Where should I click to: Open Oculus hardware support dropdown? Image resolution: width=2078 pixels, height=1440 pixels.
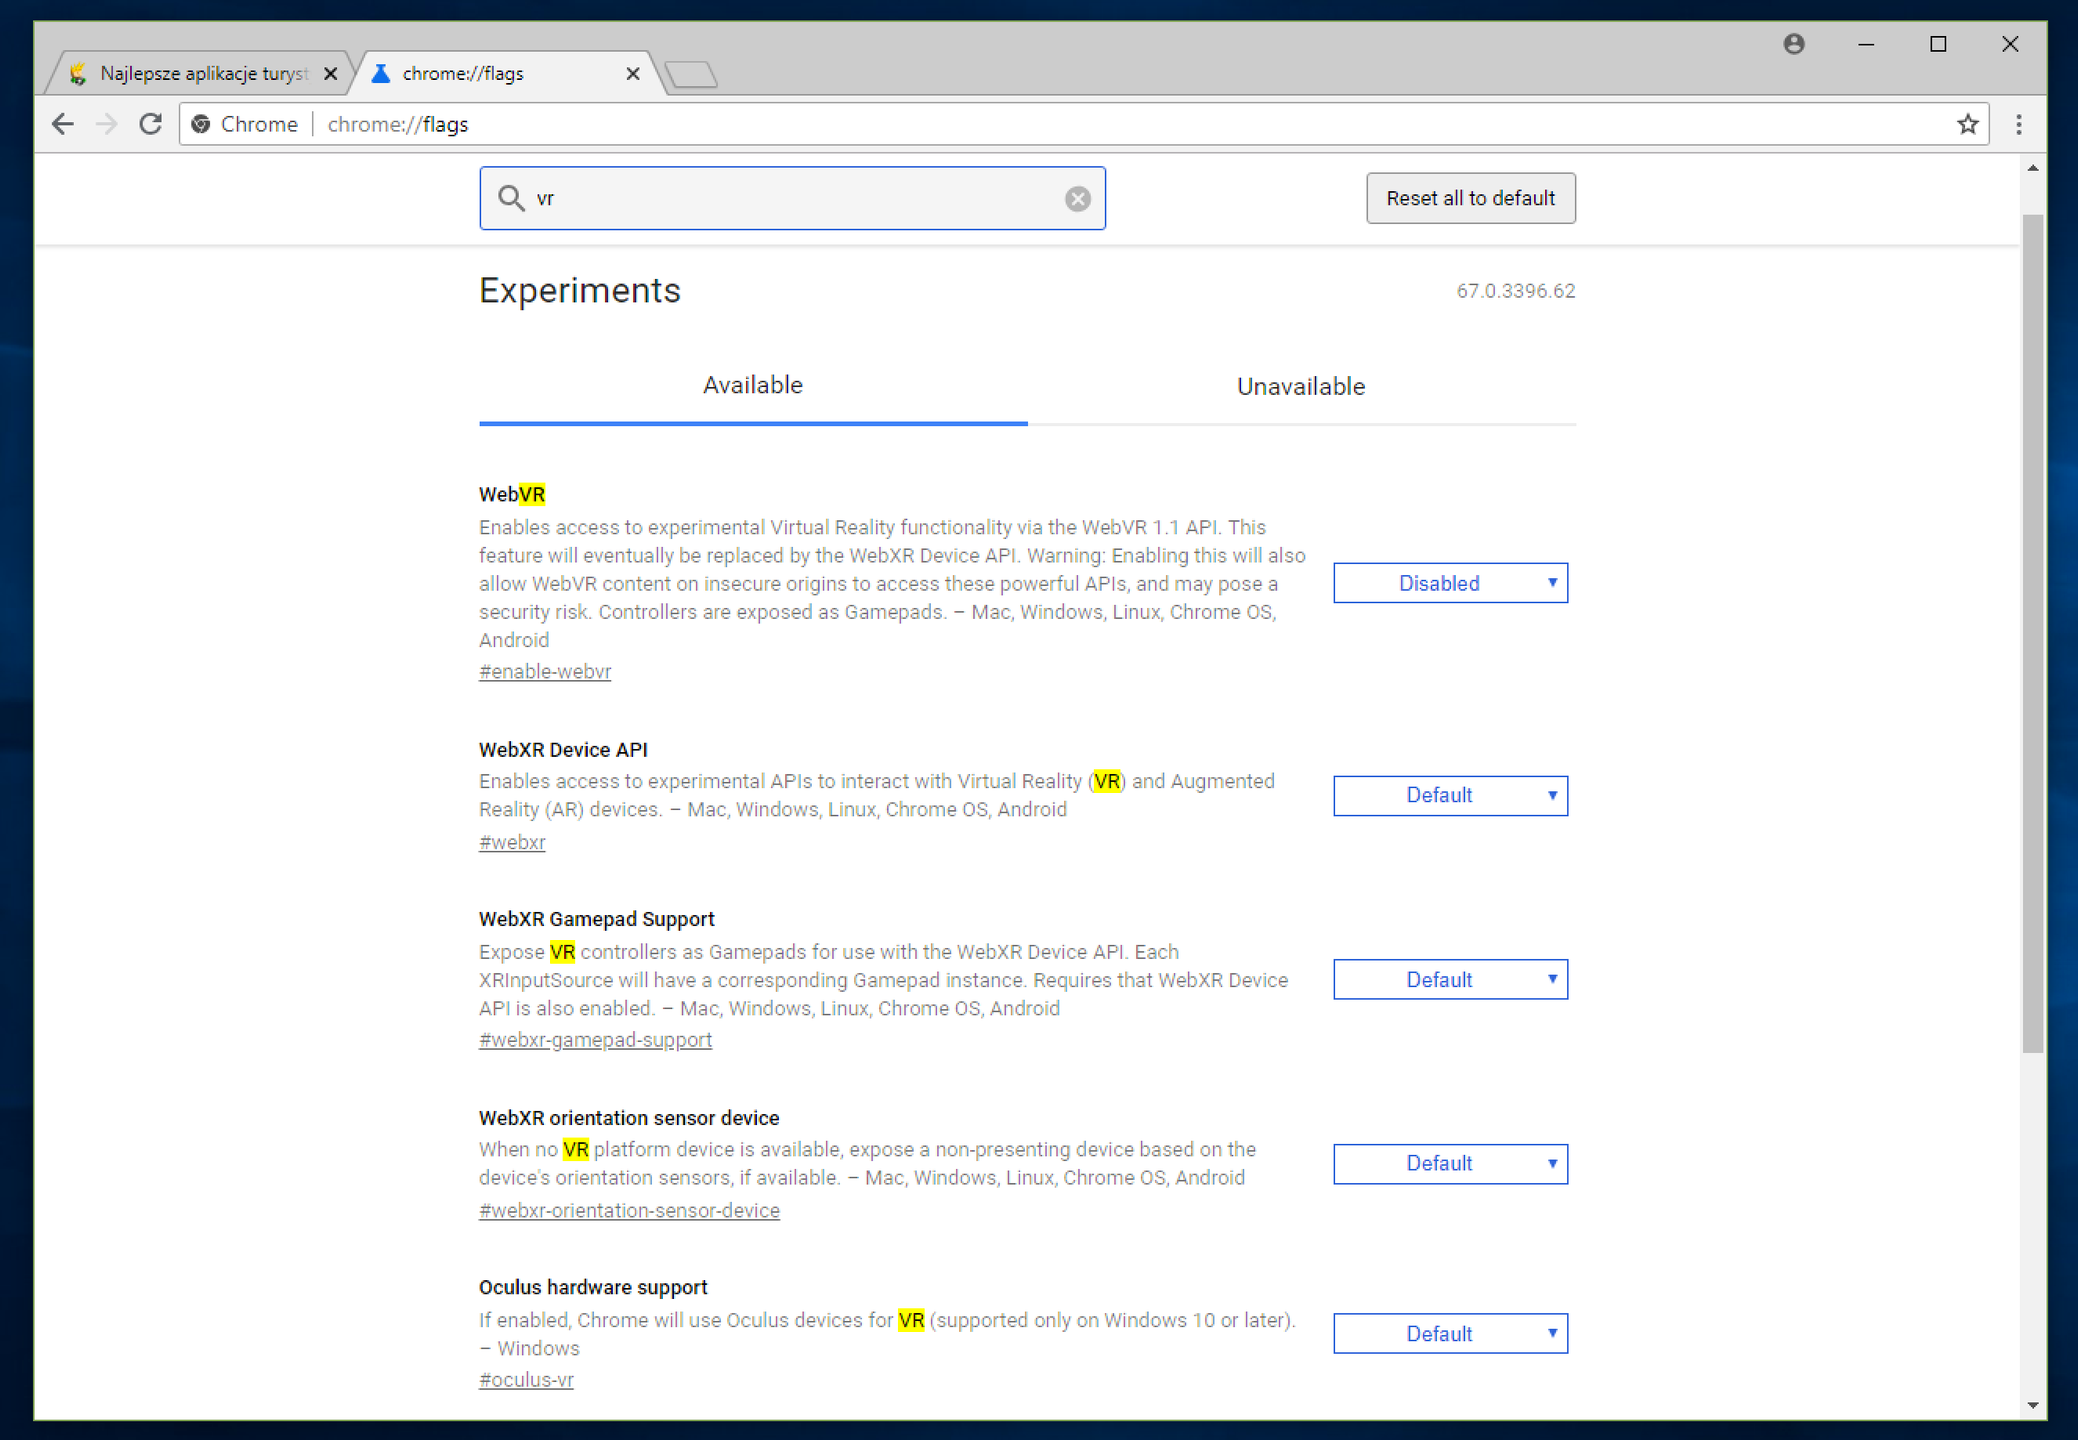tap(1450, 1334)
